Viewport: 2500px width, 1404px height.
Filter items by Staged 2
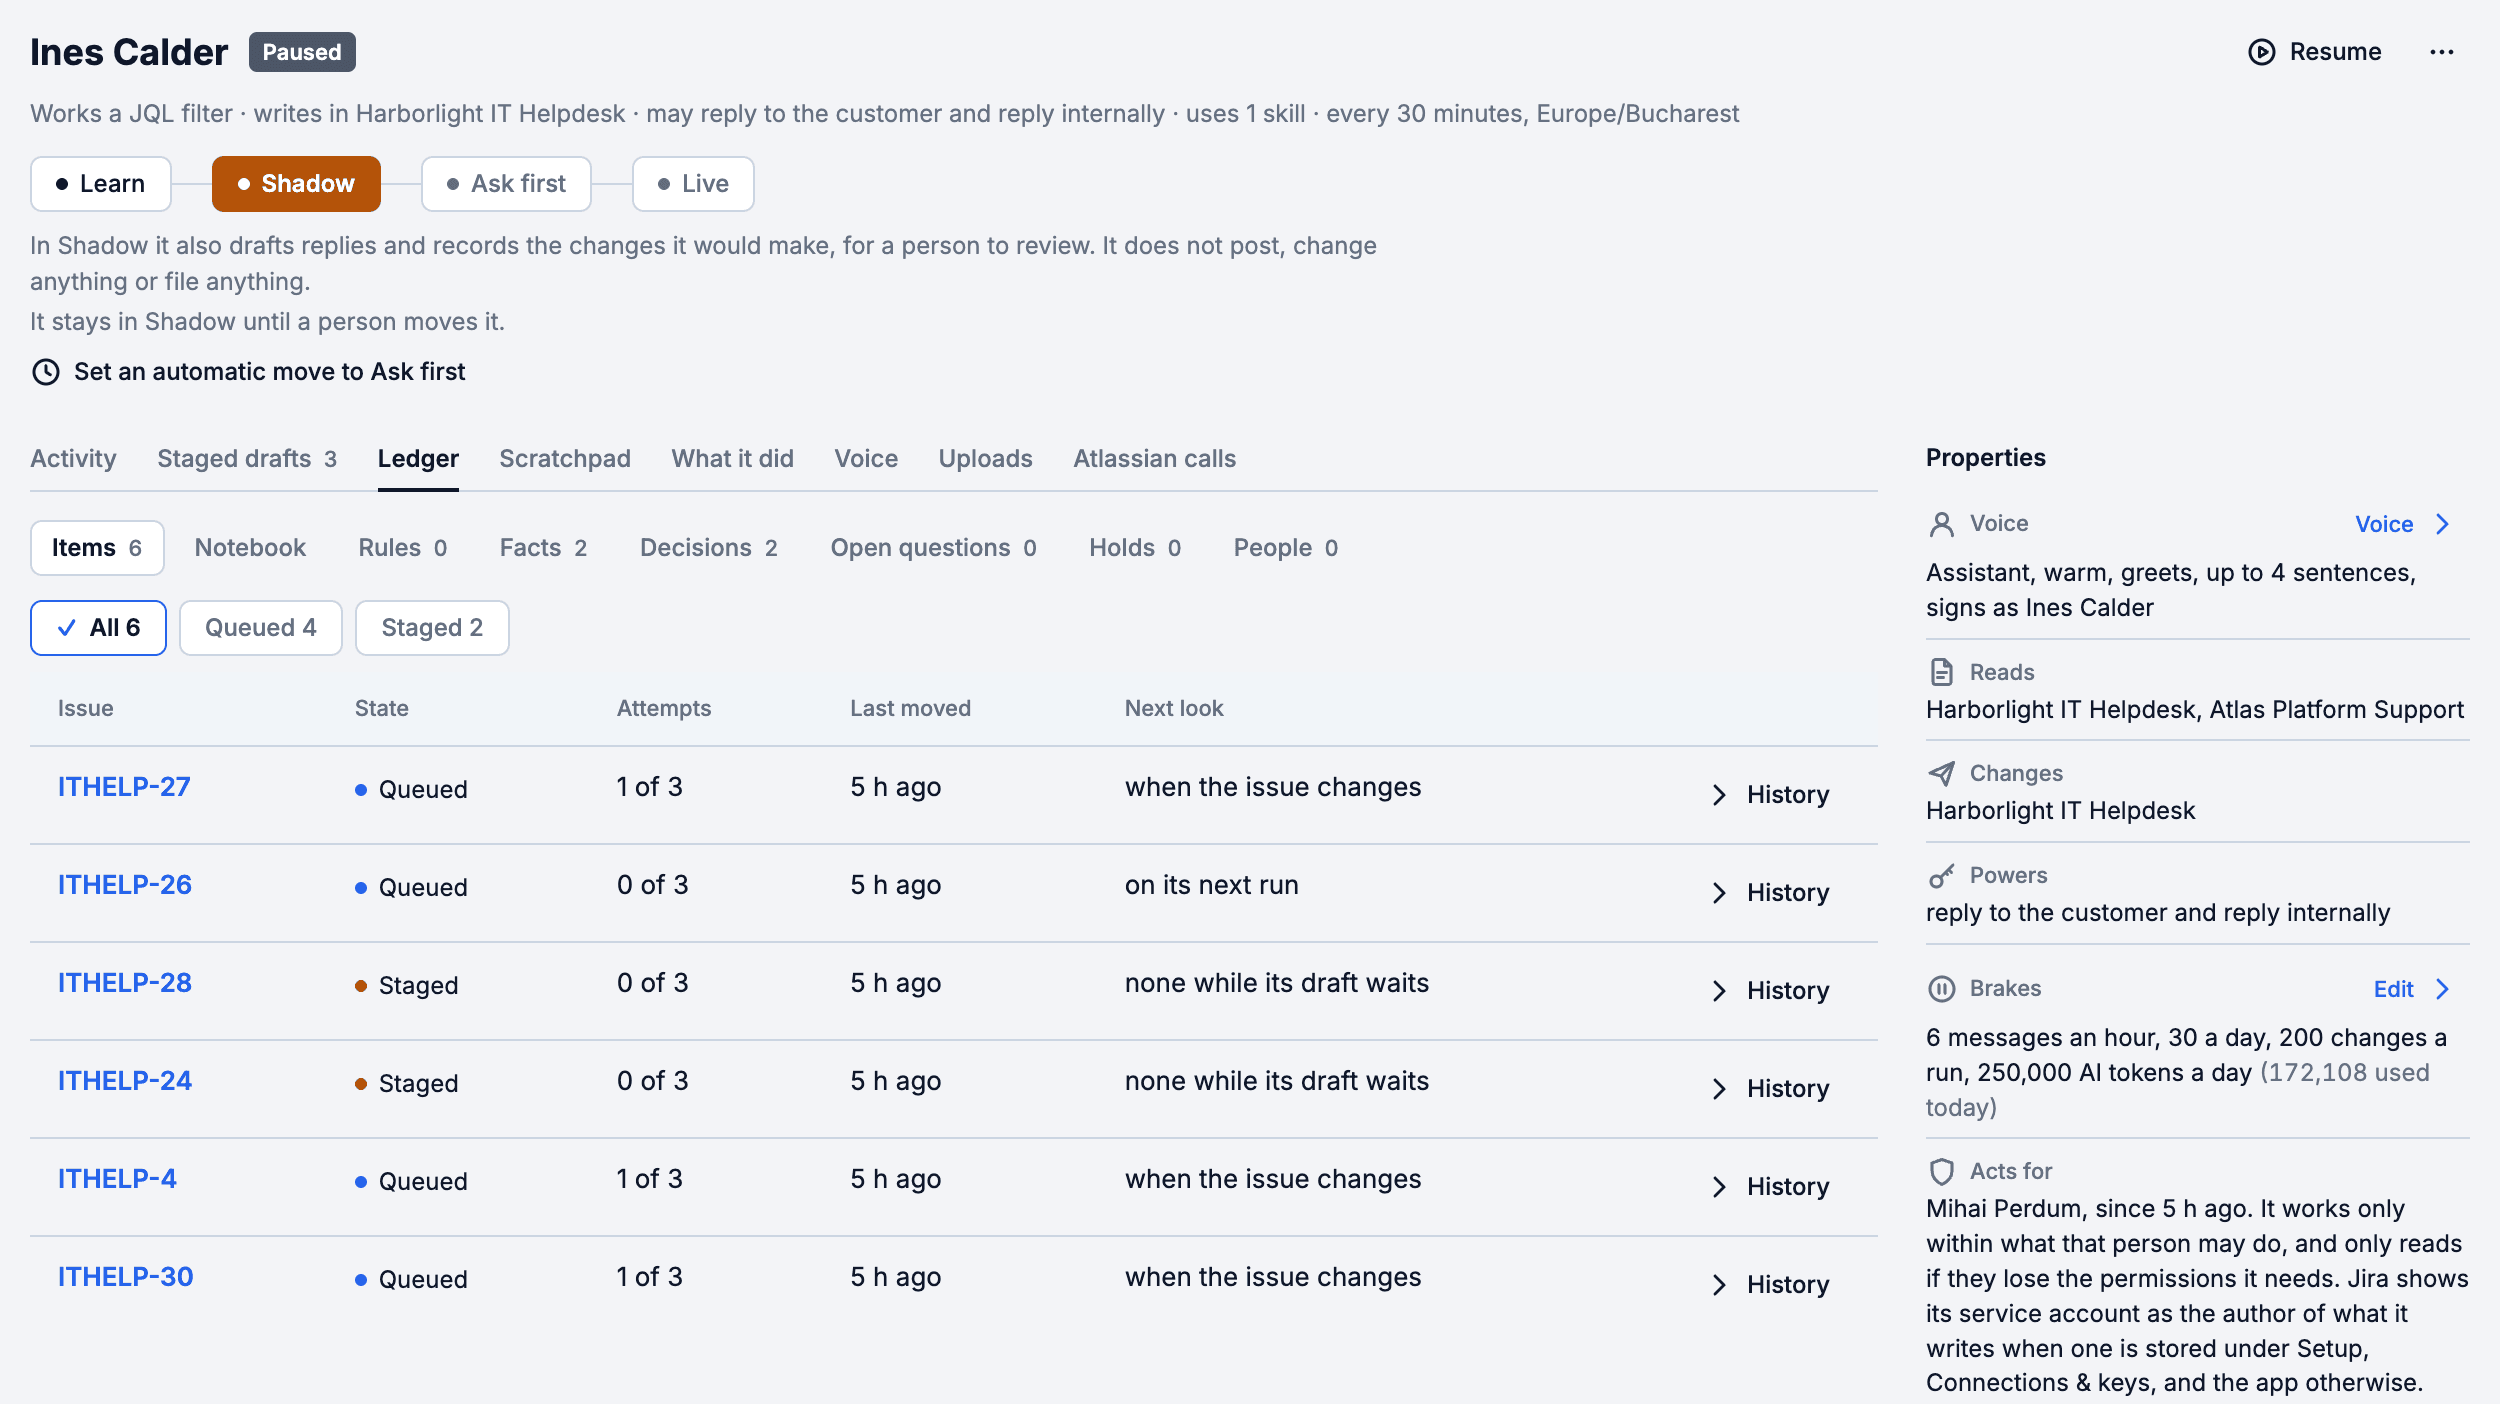432,628
